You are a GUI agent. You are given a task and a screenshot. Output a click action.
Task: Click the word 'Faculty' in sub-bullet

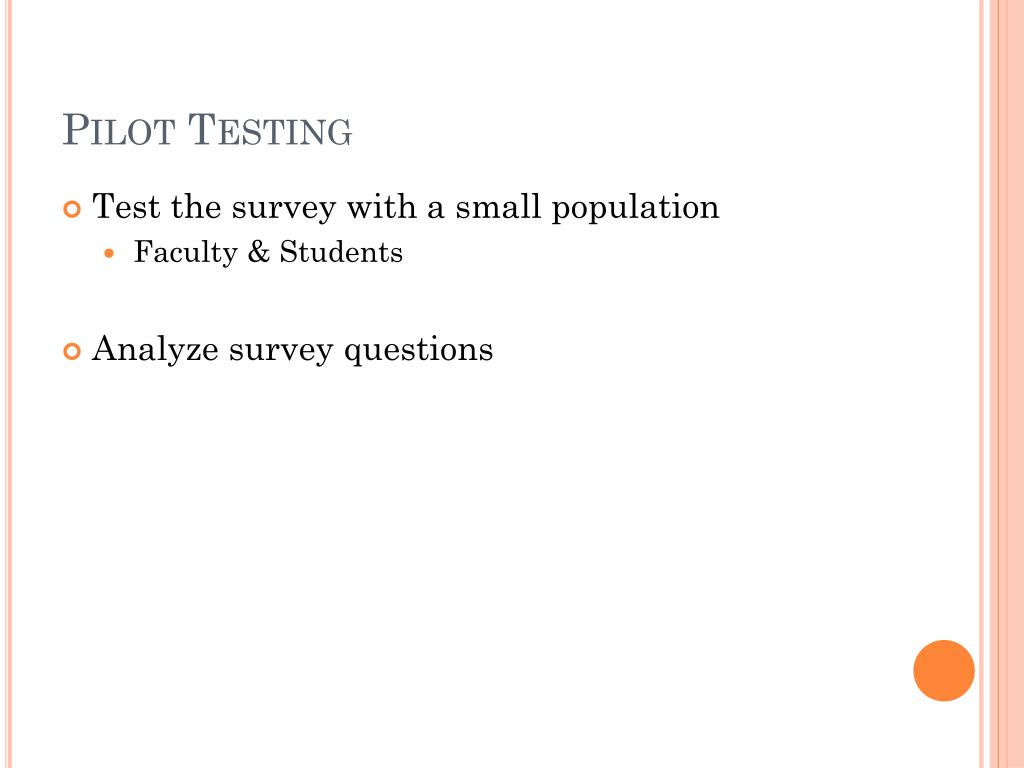(x=185, y=253)
